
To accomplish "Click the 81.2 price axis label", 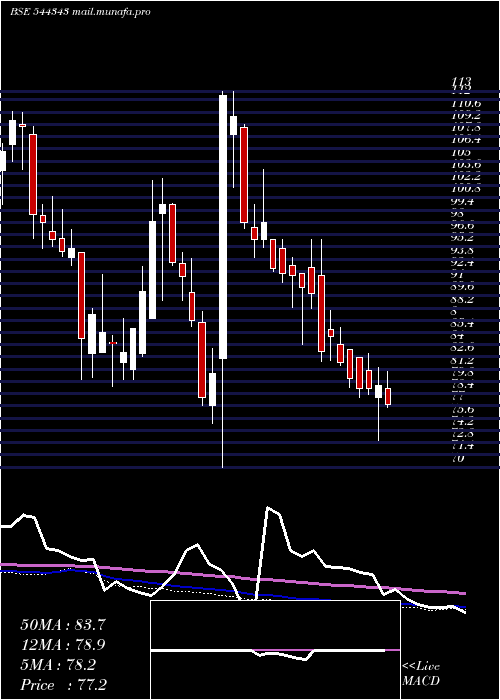I will (464, 361).
